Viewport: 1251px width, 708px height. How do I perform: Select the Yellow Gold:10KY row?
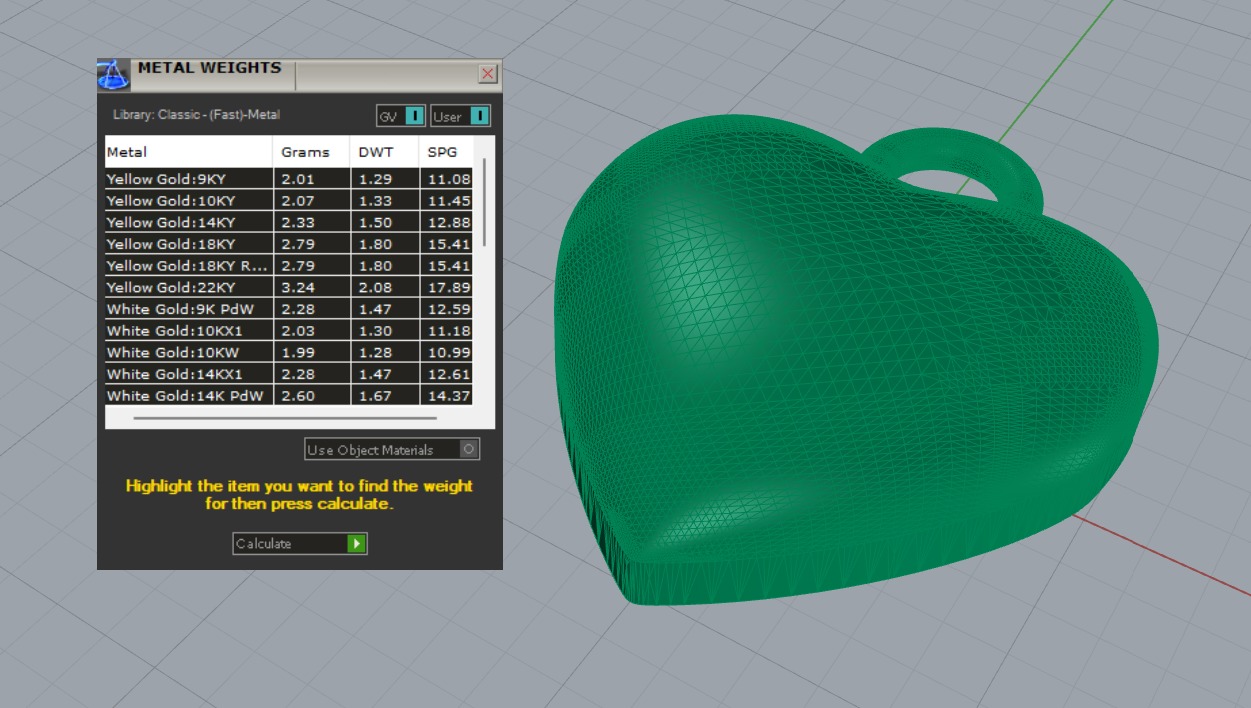click(x=288, y=200)
